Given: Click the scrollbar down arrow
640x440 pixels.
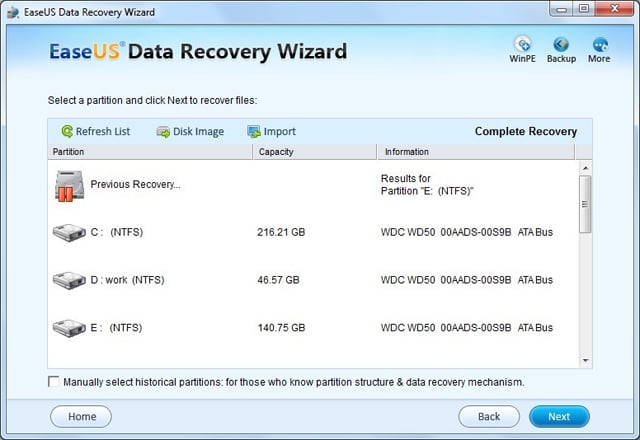Looking at the screenshot, I should point(585,360).
